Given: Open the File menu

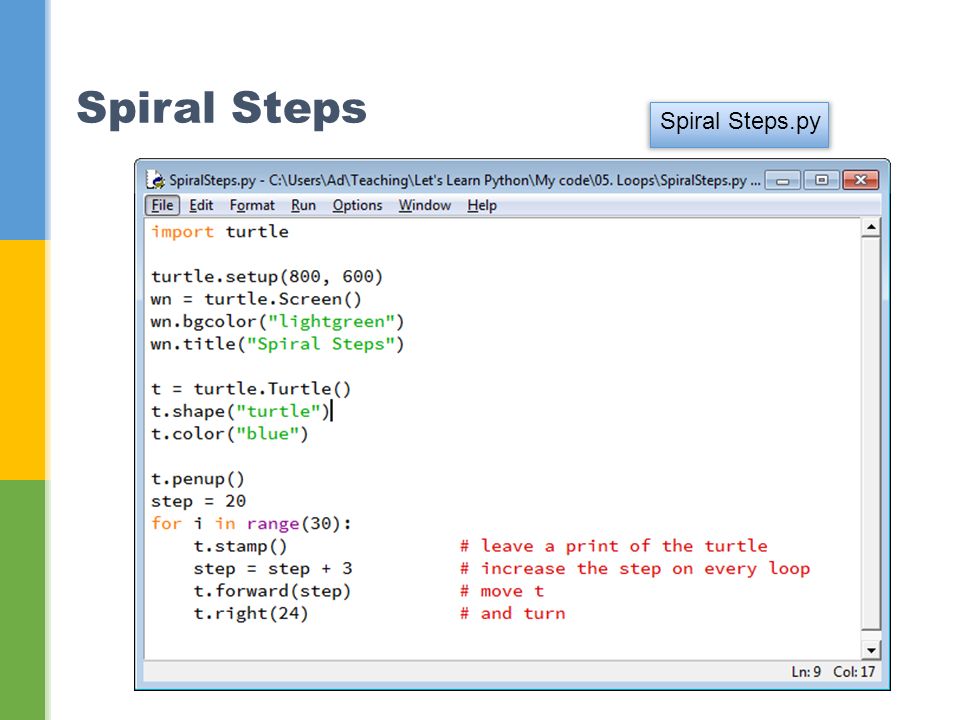Looking at the screenshot, I should (162, 205).
